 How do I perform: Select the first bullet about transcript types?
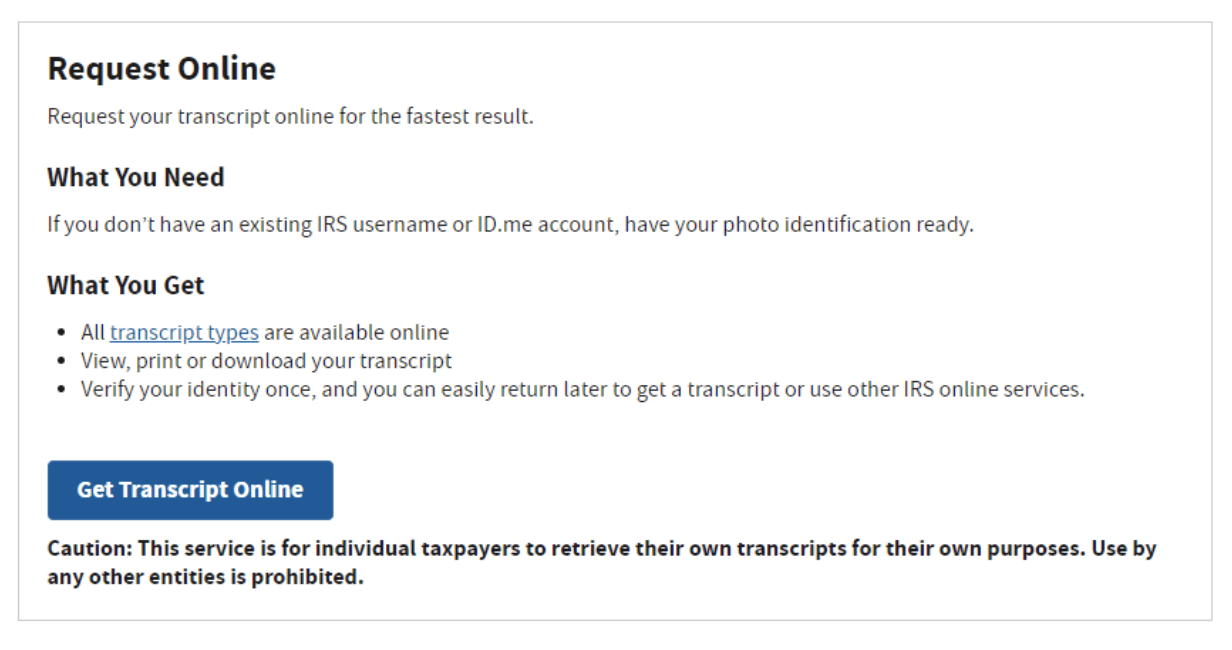coord(265,332)
